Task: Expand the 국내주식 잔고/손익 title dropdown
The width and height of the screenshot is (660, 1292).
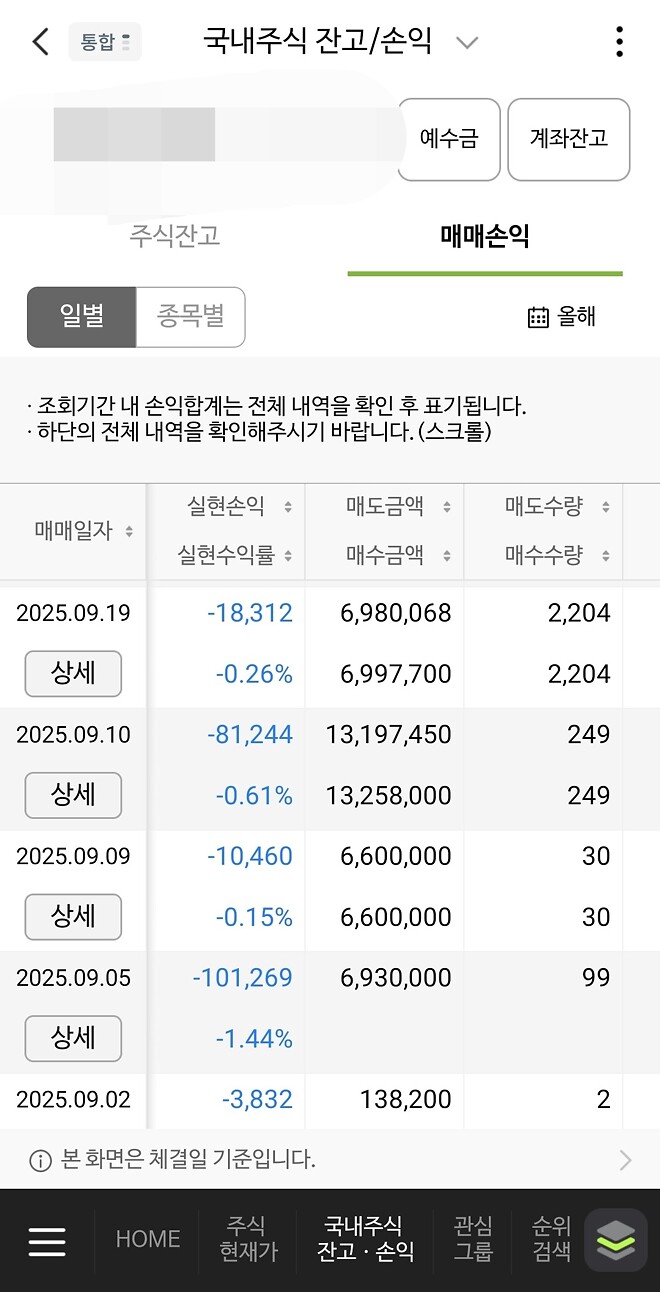Action: point(466,42)
